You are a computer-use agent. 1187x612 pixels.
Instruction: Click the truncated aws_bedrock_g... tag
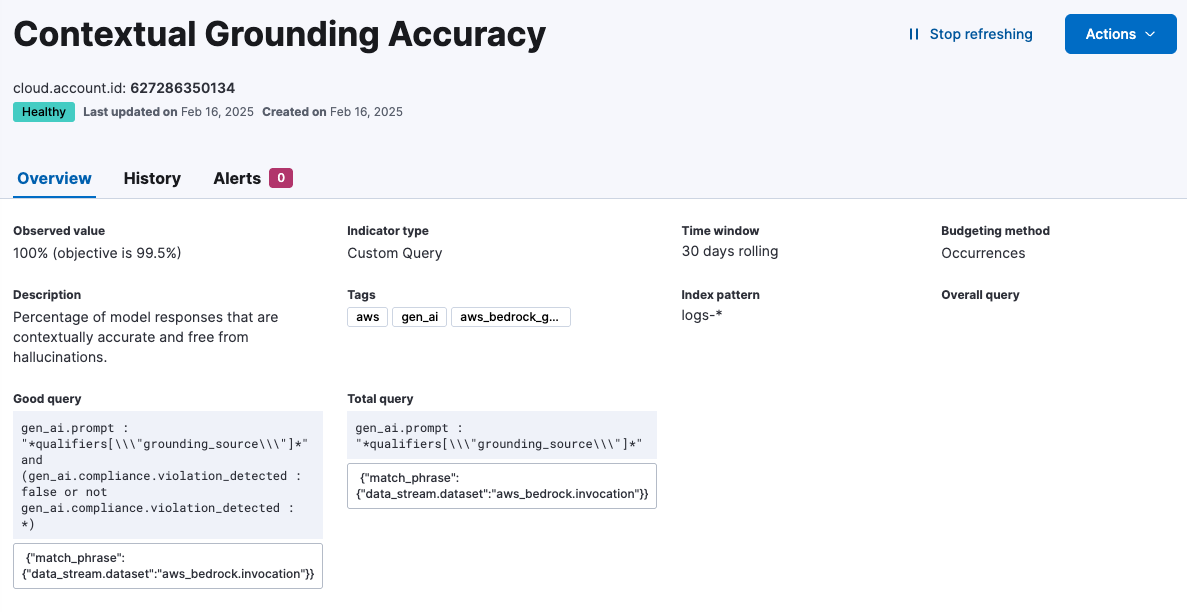coord(510,317)
